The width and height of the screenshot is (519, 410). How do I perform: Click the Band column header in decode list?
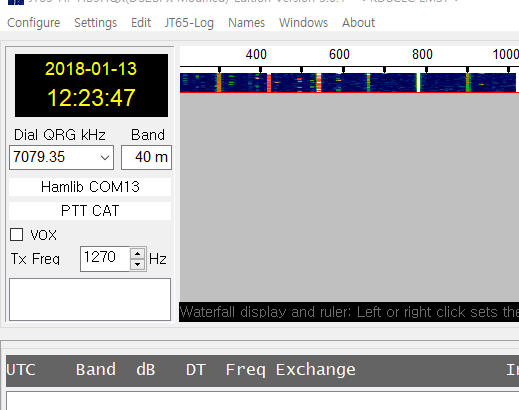tap(96, 370)
